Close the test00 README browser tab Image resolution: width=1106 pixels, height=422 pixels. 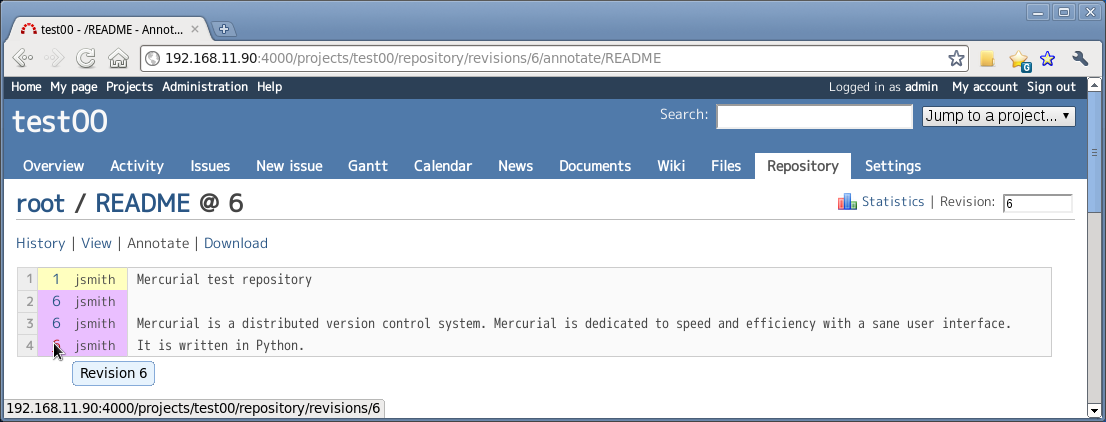coord(195,29)
